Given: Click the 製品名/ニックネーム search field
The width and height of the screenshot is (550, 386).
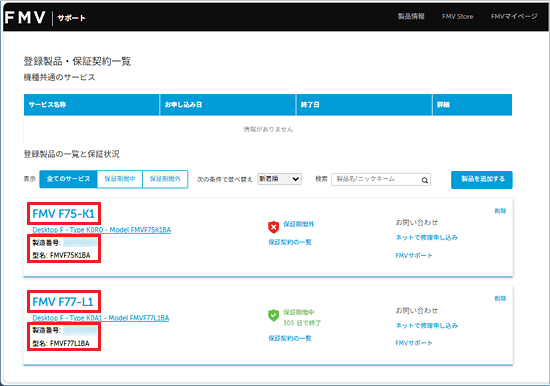Looking at the screenshot, I should 381,179.
